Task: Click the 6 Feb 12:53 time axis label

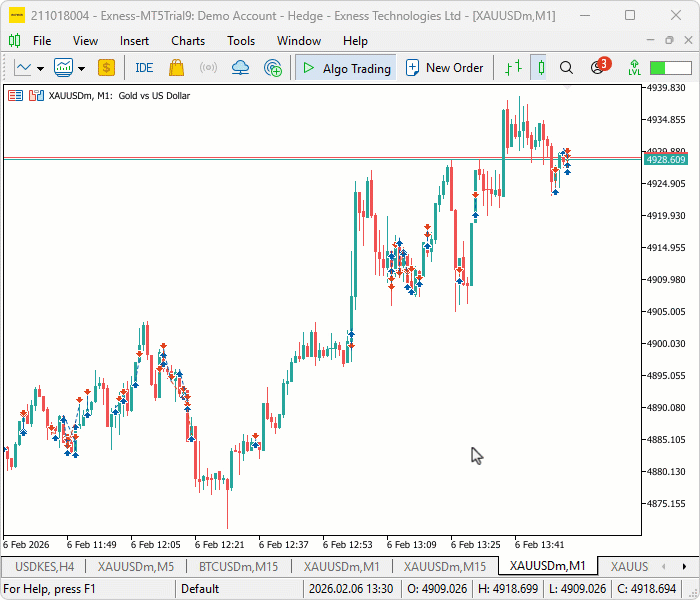Action: click(x=347, y=545)
